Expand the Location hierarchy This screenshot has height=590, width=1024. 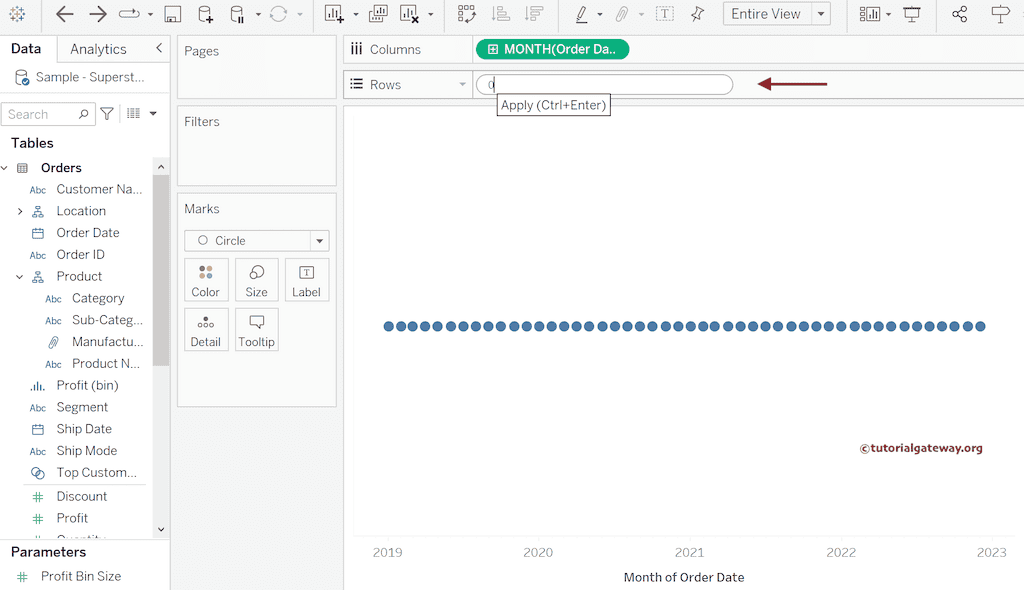coord(20,211)
